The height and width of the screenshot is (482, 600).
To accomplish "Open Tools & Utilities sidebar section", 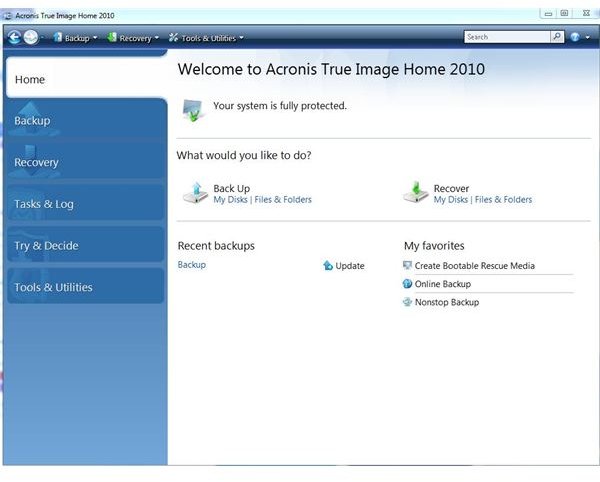I will coord(86,287).
